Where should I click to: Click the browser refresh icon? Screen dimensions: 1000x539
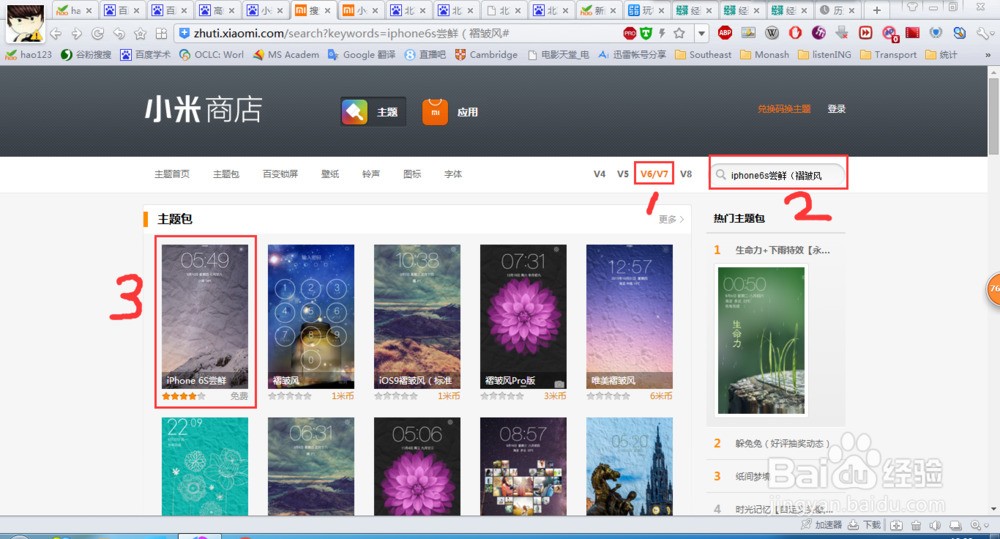click(98, 33)
